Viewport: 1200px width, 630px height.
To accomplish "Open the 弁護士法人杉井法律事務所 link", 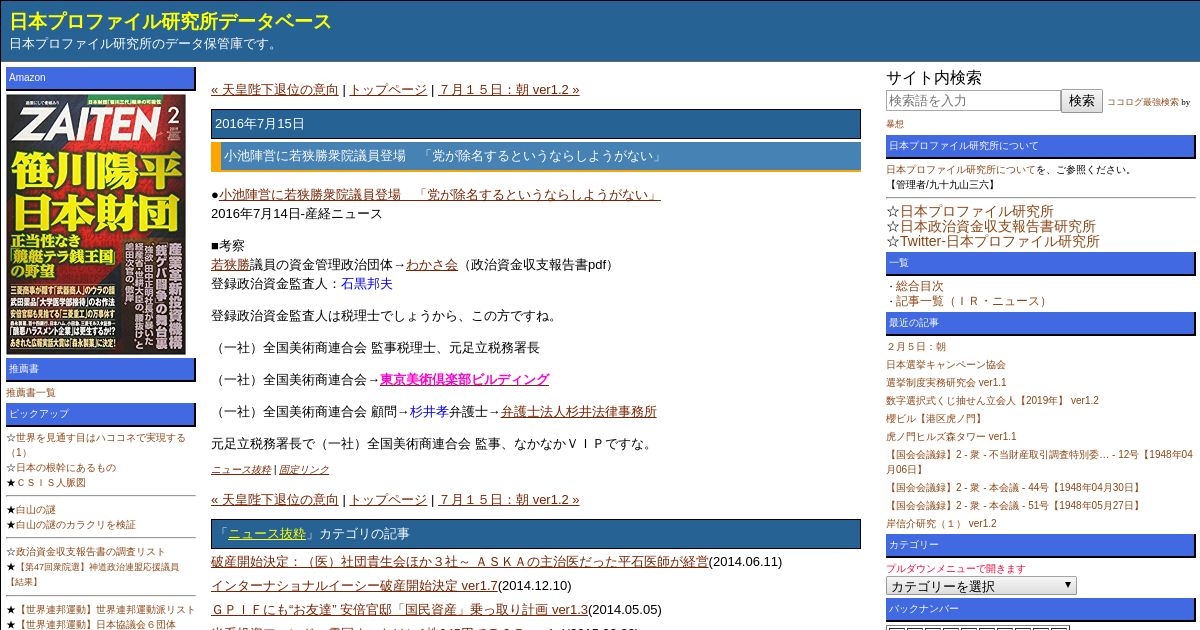I will [x=579, y=412].
